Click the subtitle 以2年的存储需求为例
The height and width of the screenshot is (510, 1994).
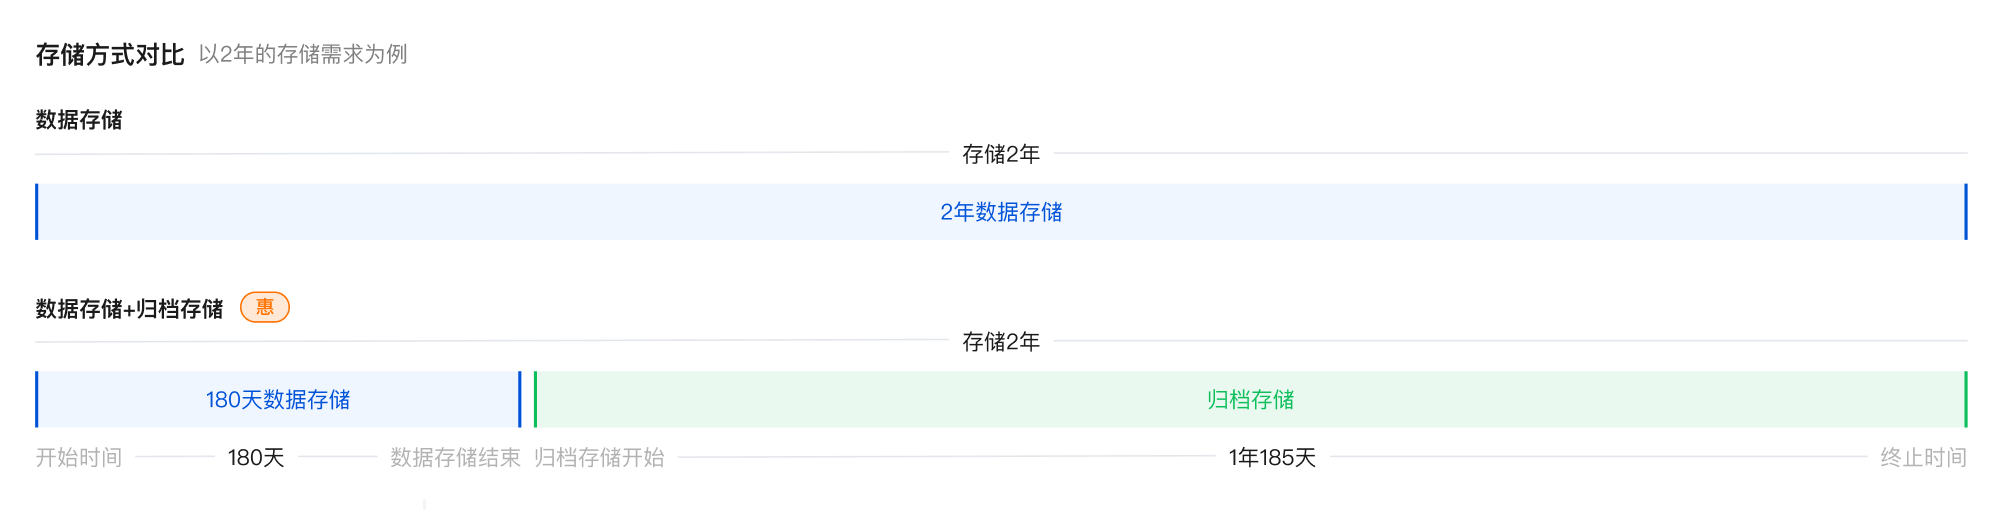(x=303, y=54)
